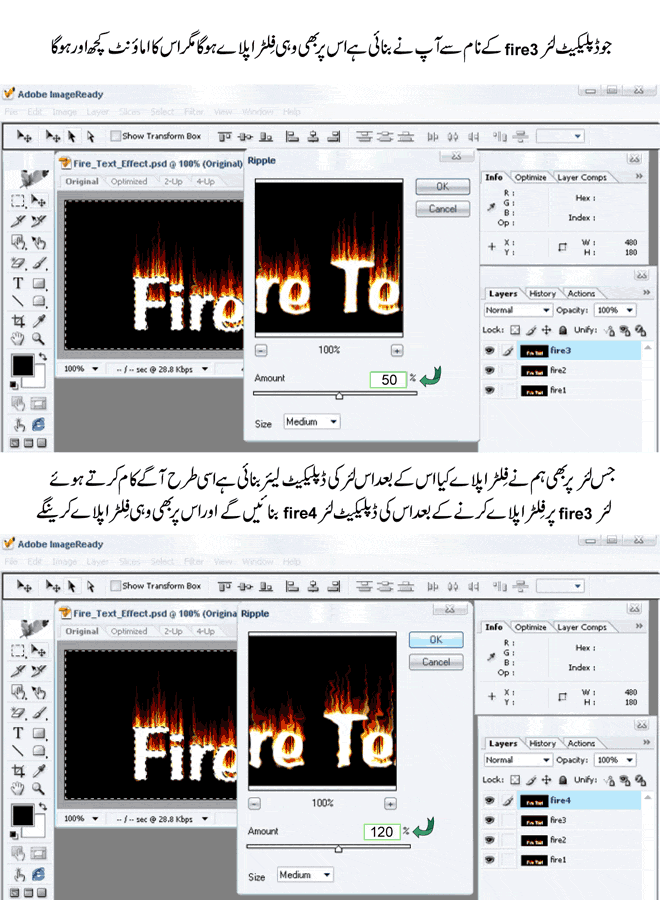Pick the Line tool in upper screenshot
The height and width of the screenshot is (900, 660).
point(18,301)
